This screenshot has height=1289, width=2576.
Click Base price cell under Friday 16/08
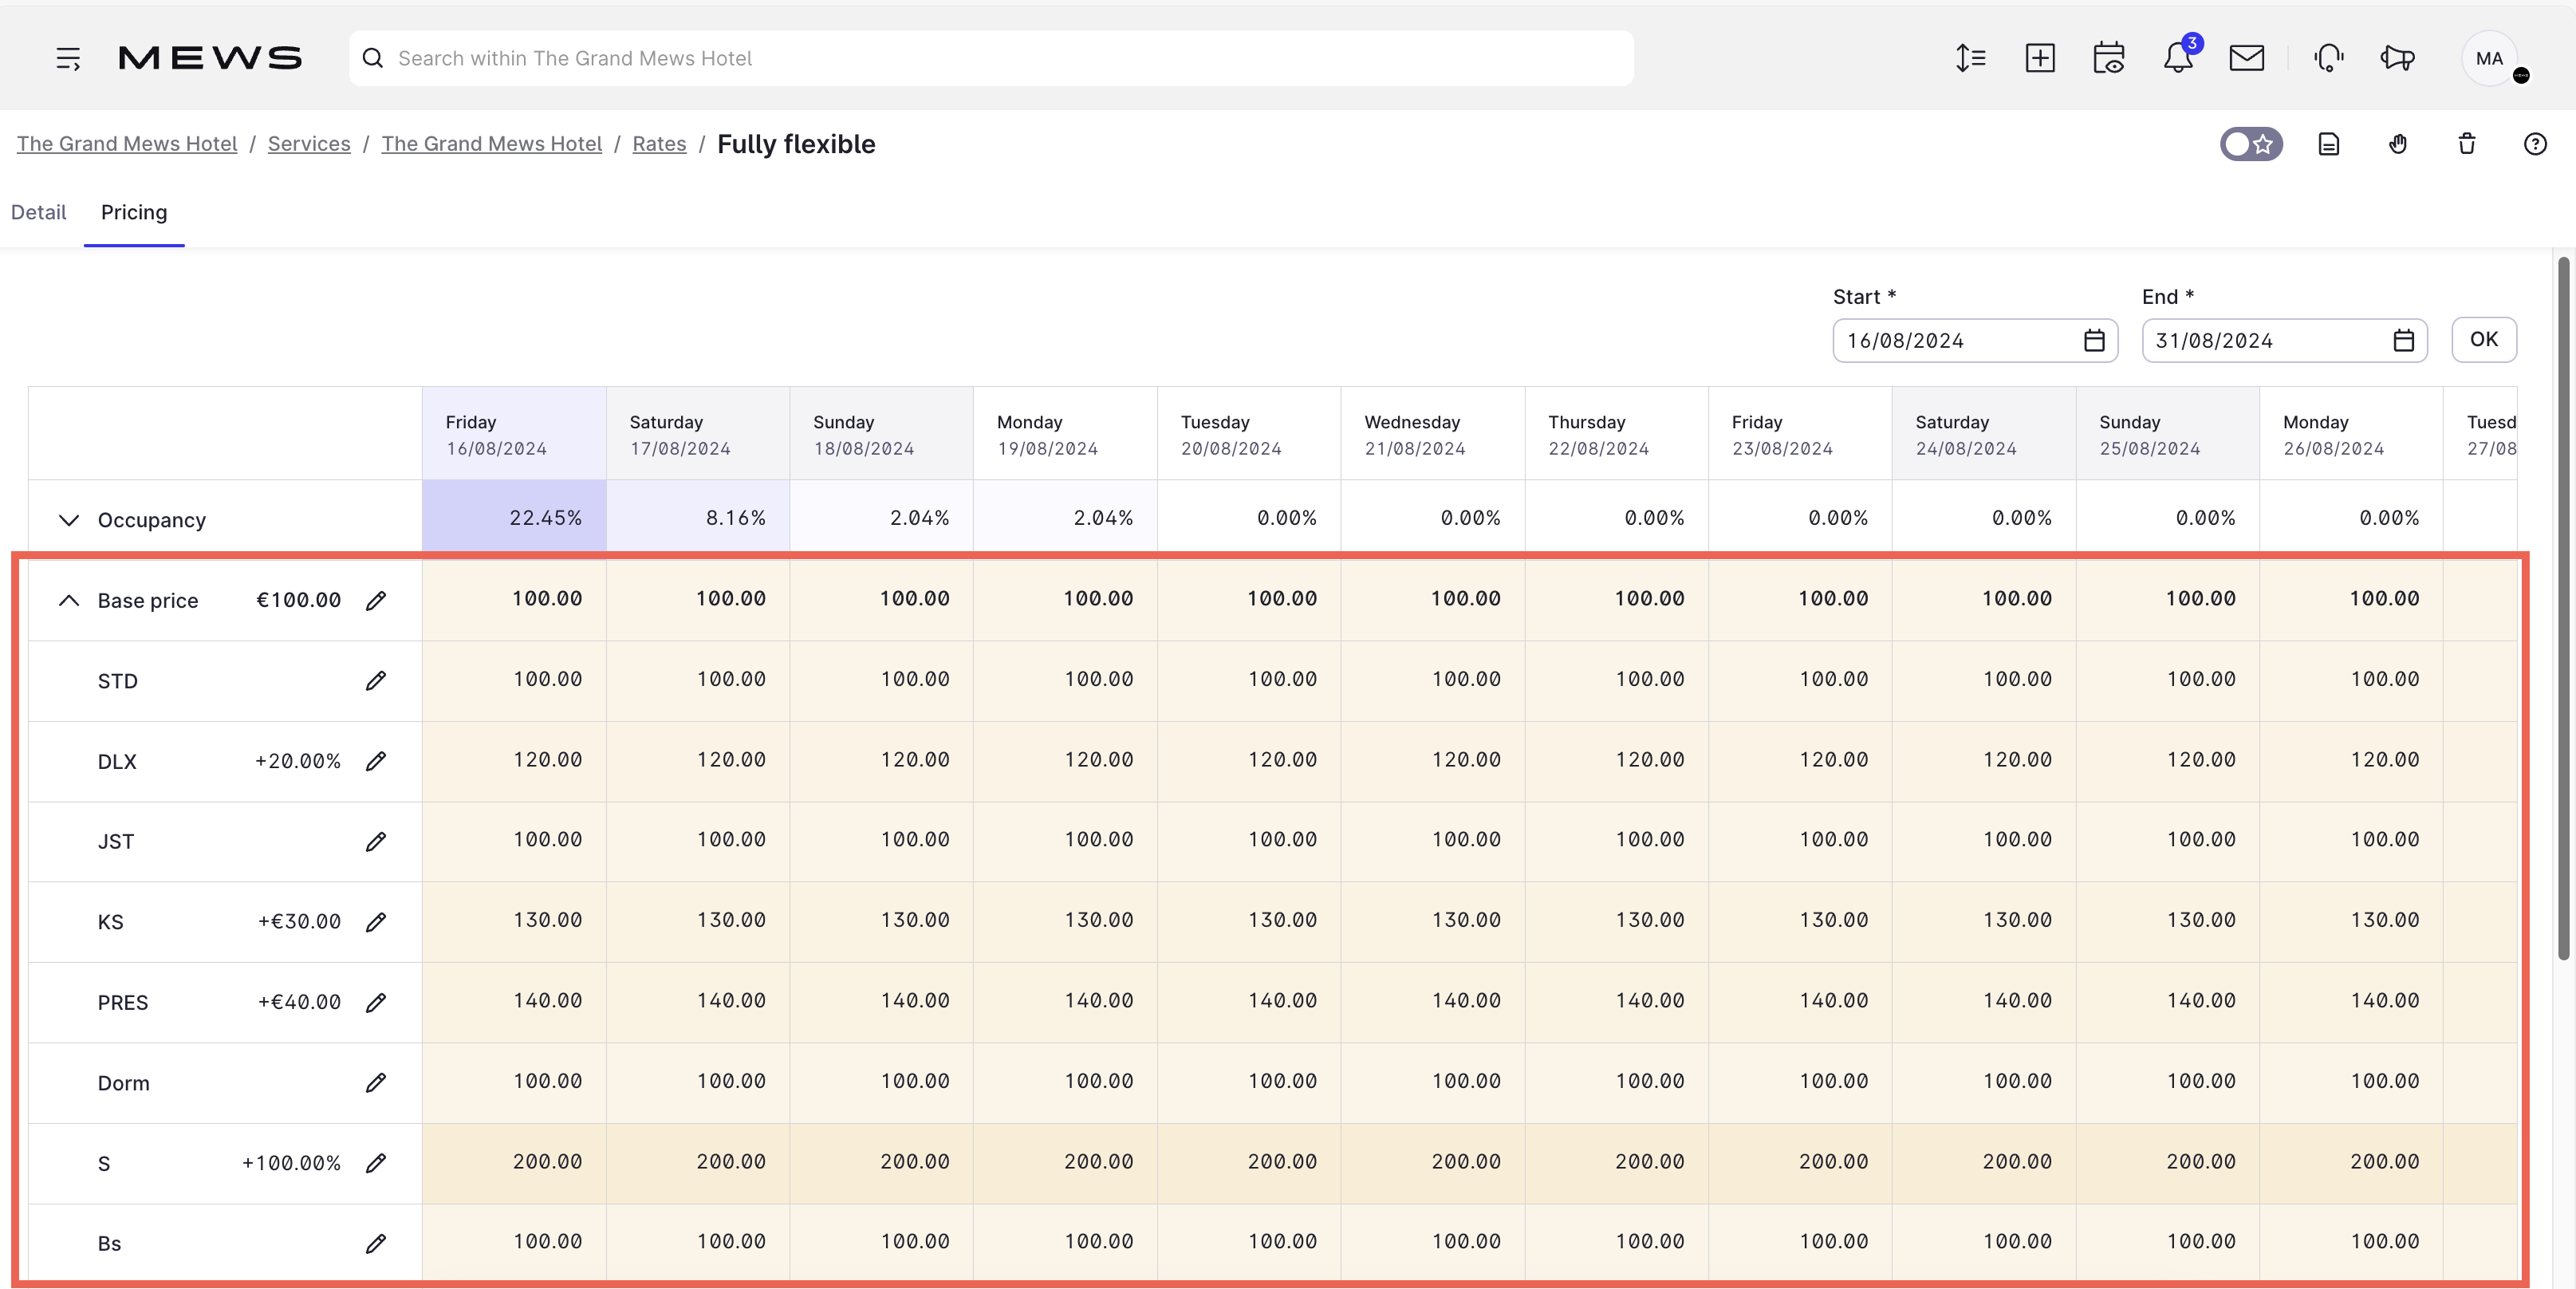point(514,599)
